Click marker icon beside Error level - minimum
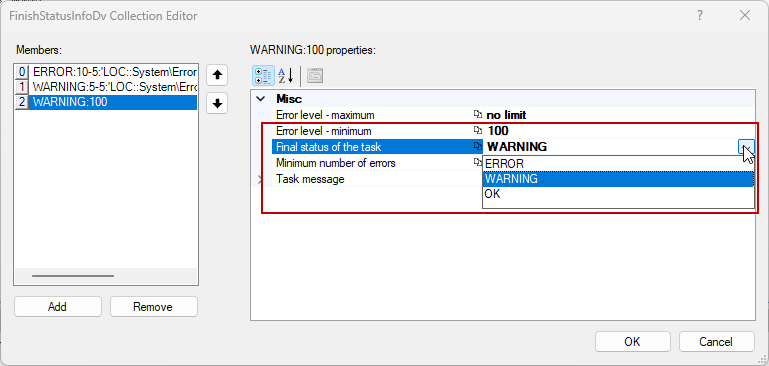This screenshot has width=769, height=366. [x=478, y=131]
